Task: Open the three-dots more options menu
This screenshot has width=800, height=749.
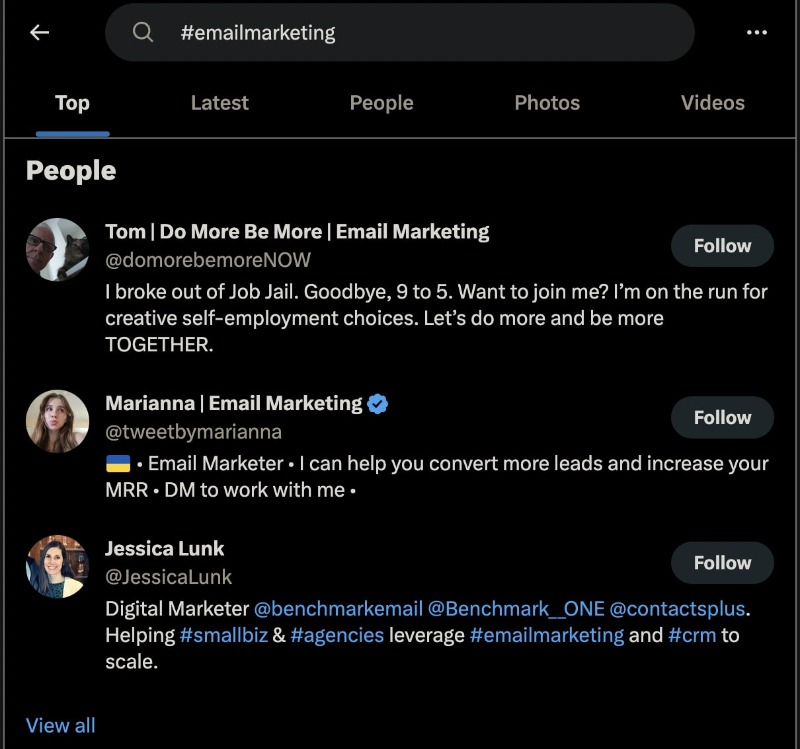Action: click(756, 32)
